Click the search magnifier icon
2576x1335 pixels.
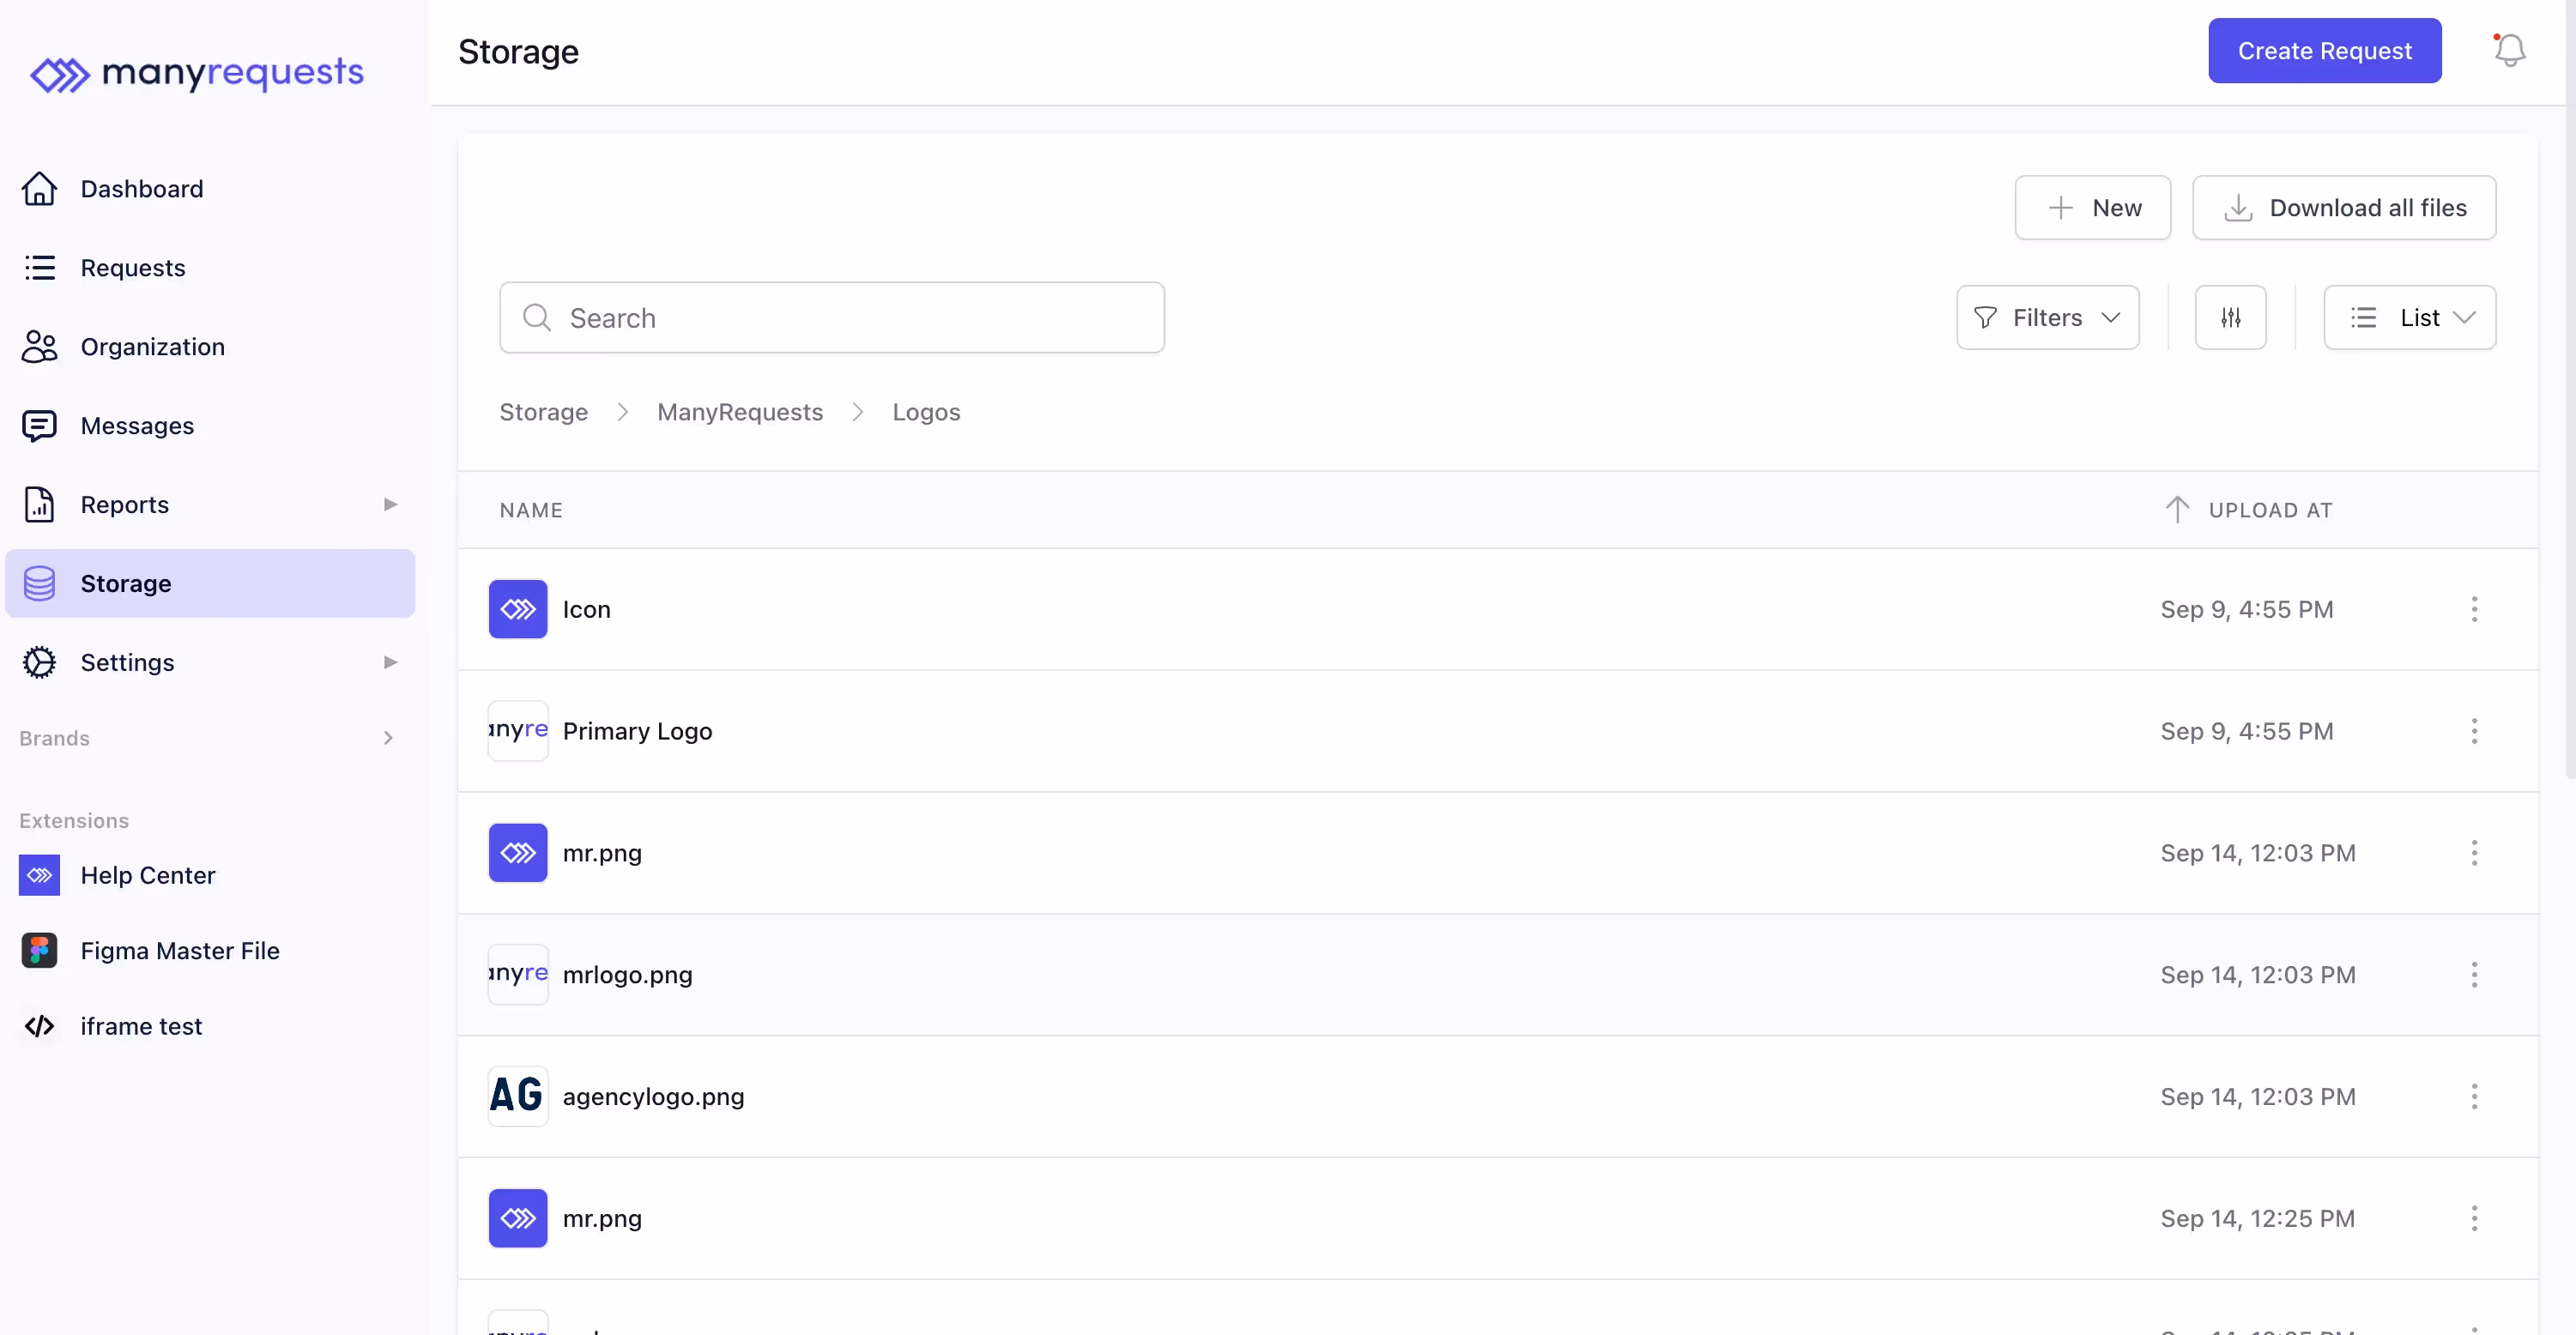click(x=537, y=318)
